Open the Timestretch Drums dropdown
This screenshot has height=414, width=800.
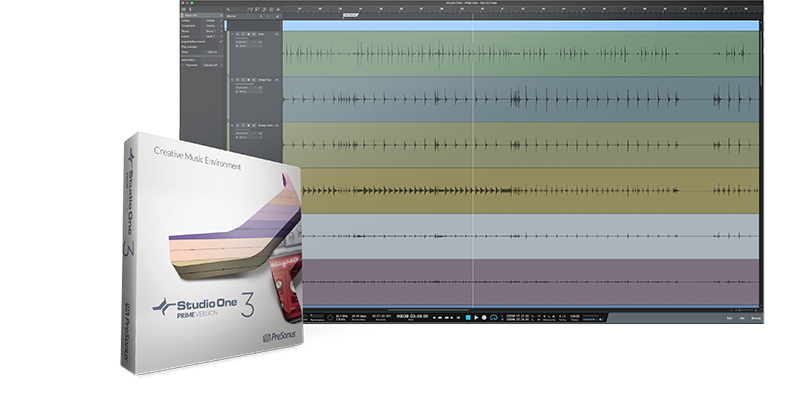[212, 26]
